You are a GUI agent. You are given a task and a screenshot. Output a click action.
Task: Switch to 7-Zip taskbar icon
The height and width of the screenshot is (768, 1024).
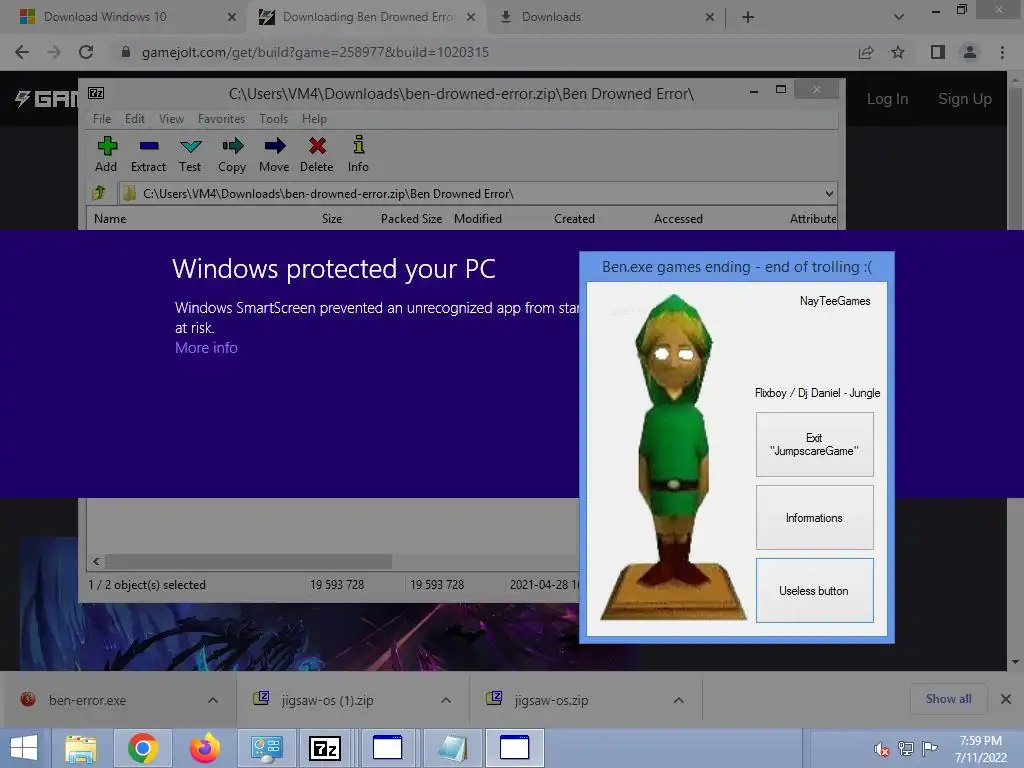click(x=325, y=748)
